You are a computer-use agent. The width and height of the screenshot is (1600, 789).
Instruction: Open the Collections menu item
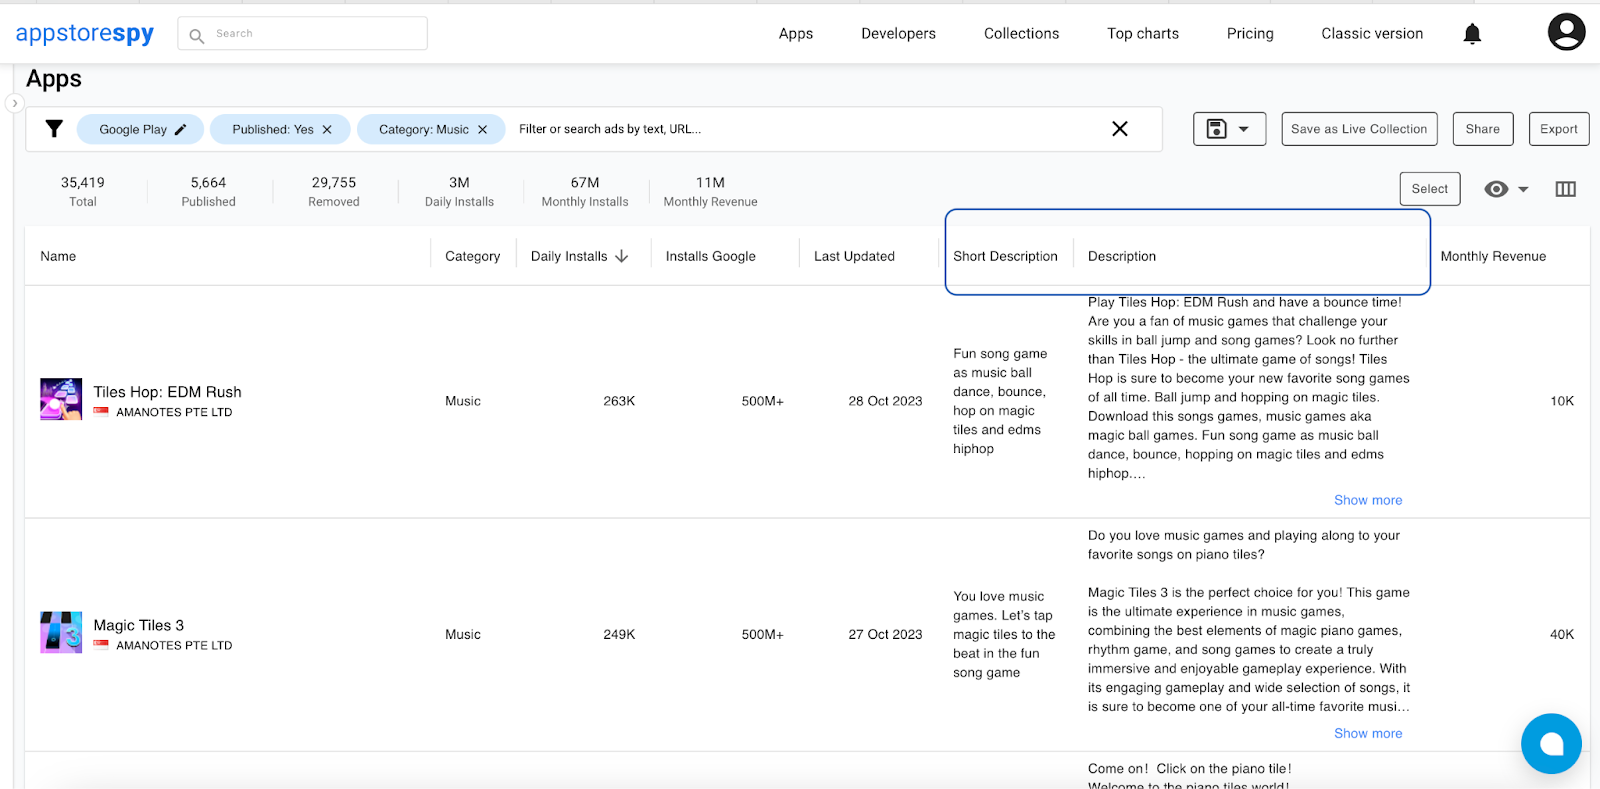coord(1021,33)
